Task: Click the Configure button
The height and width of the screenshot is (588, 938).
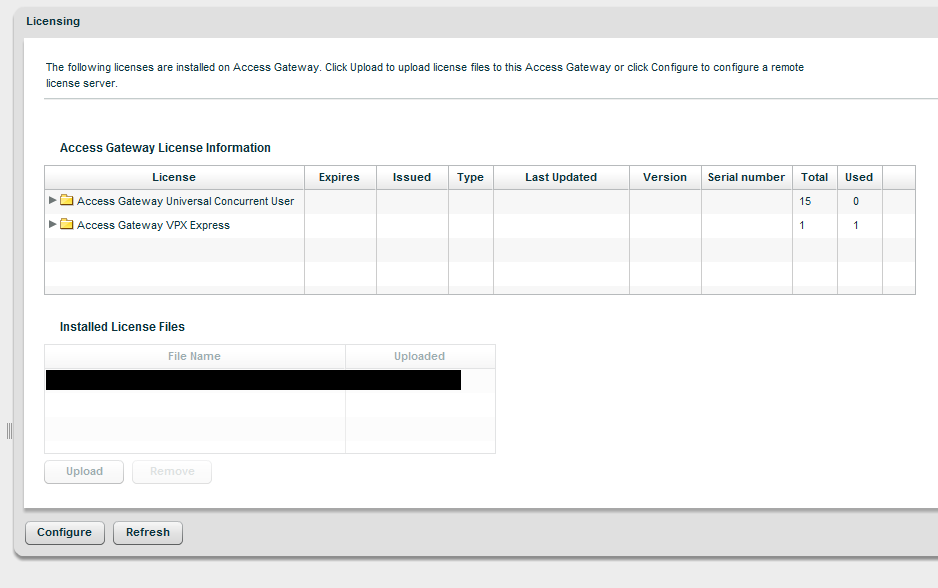Action: 65,532
